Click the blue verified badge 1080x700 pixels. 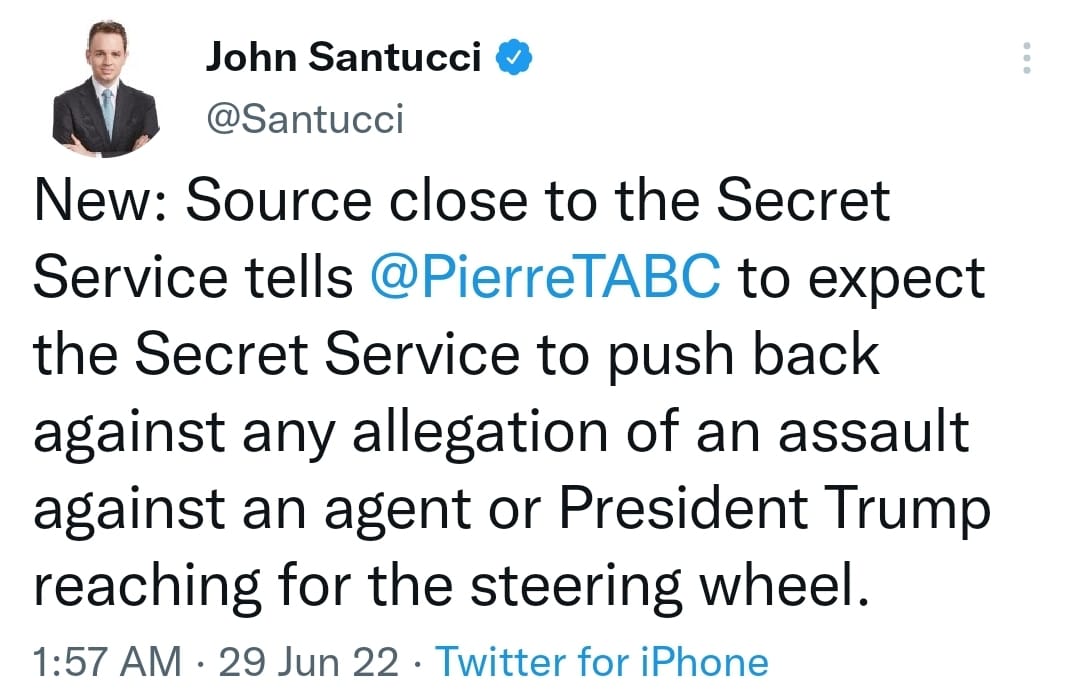click(x=515, y=59)
